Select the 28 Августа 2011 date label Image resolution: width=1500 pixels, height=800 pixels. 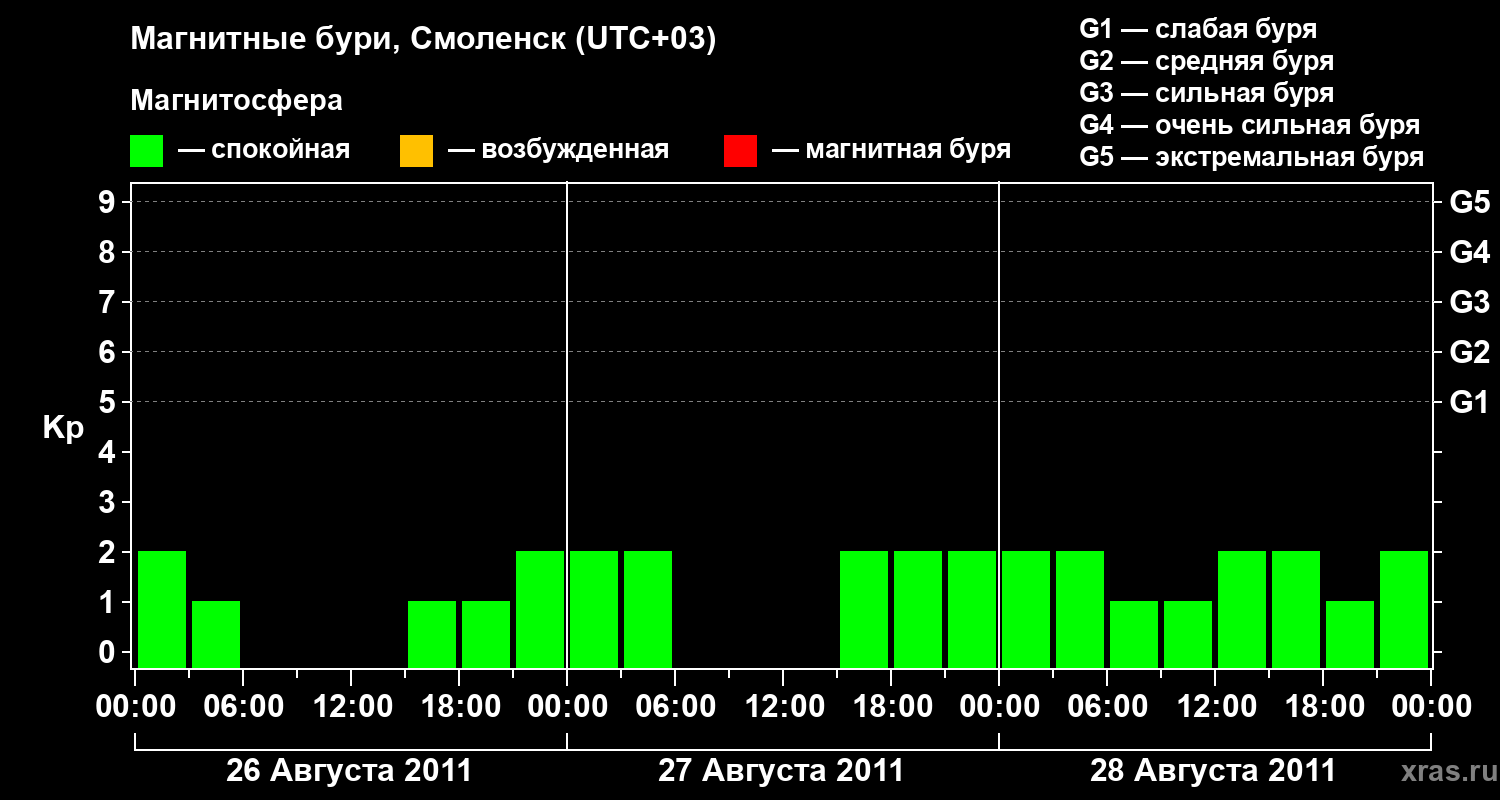[1213, 771]
